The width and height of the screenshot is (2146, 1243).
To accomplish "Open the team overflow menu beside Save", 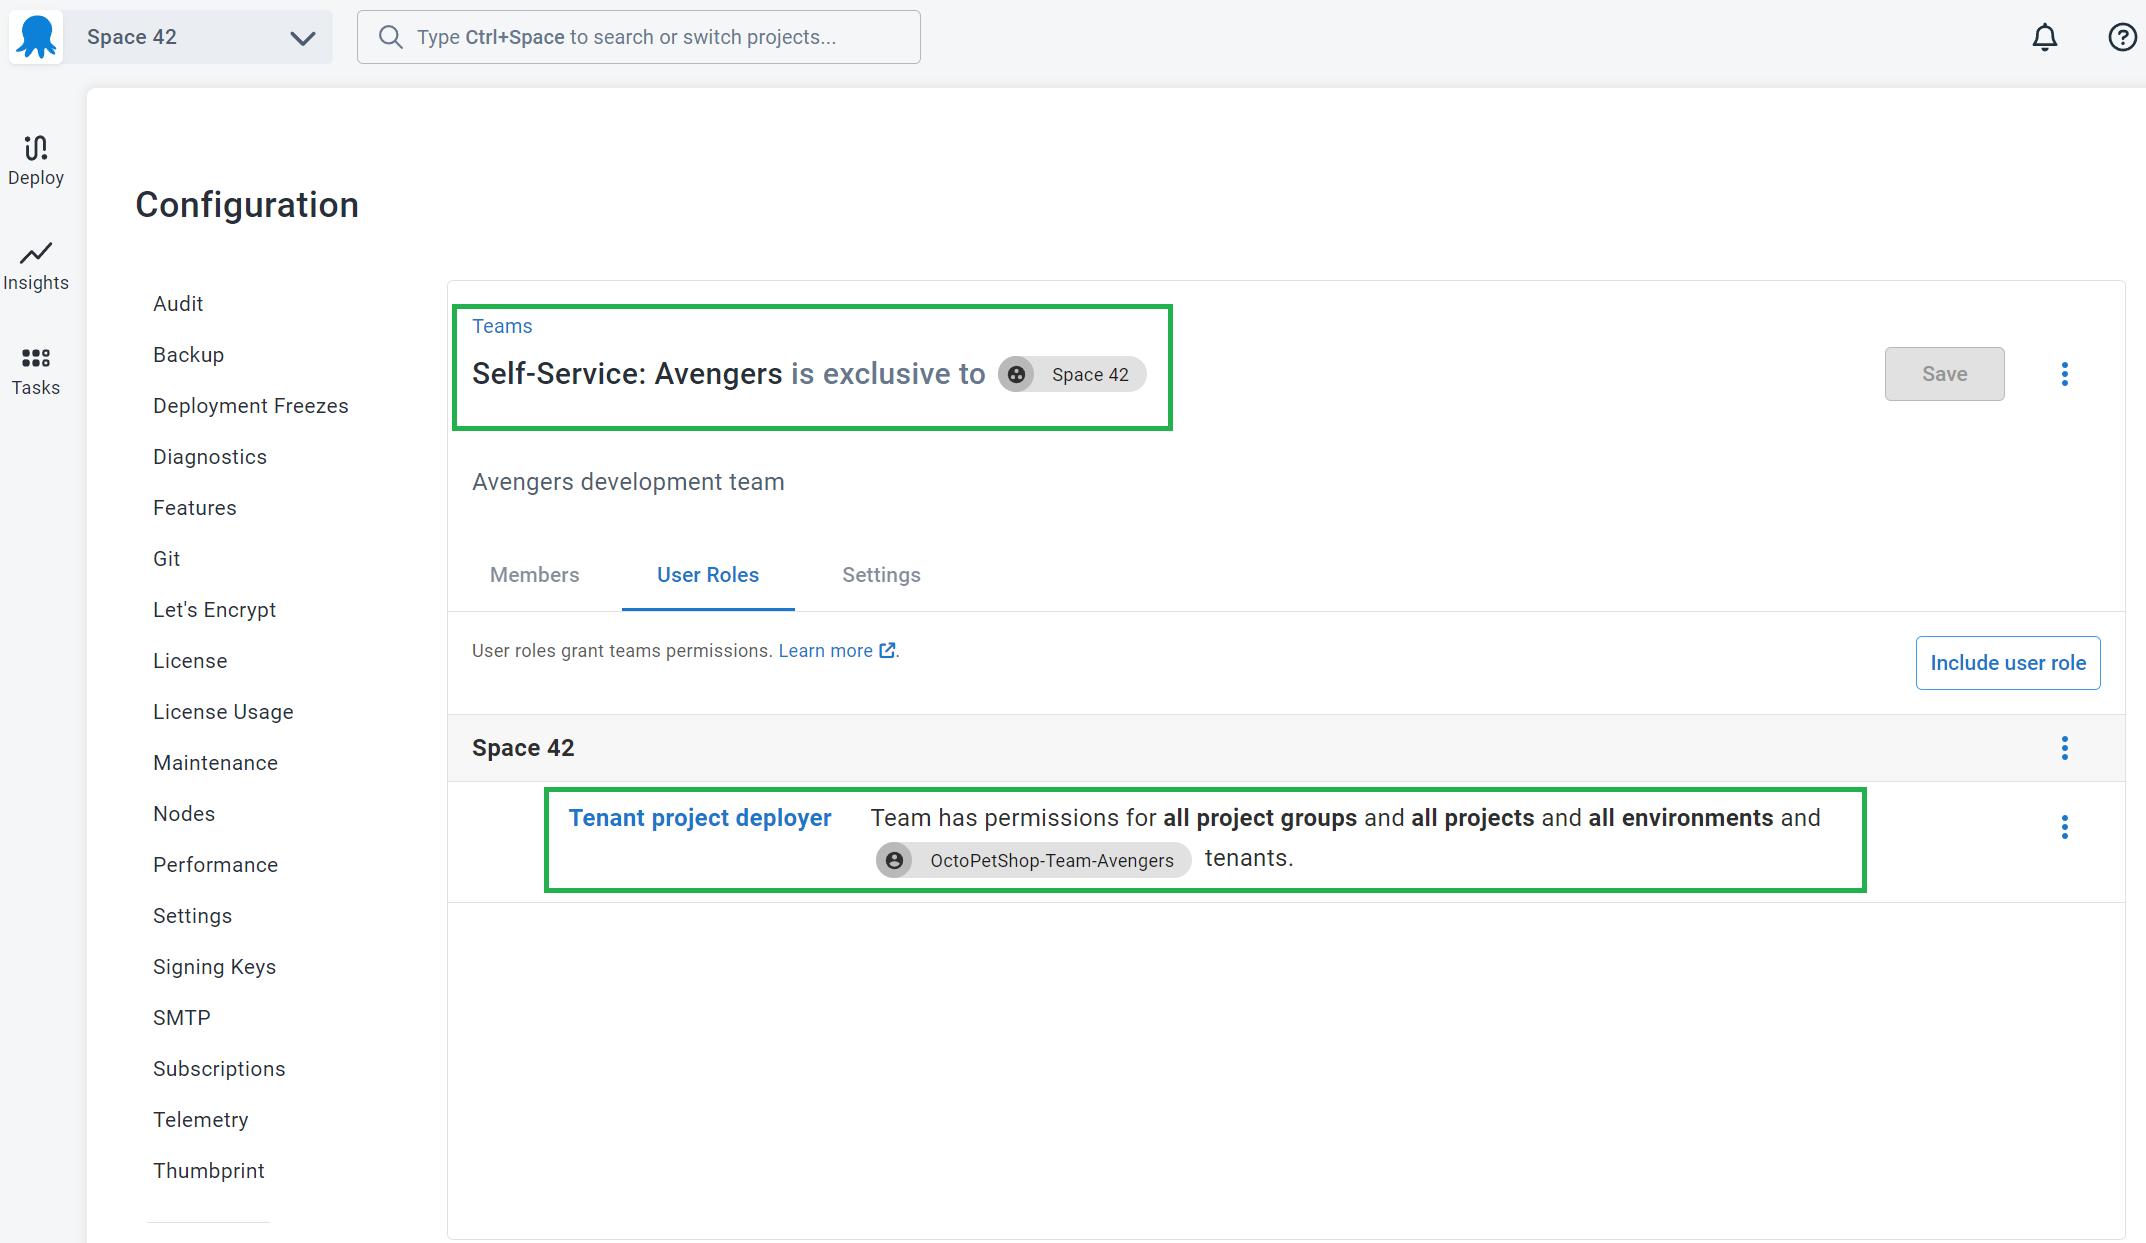I will 2065,374.
